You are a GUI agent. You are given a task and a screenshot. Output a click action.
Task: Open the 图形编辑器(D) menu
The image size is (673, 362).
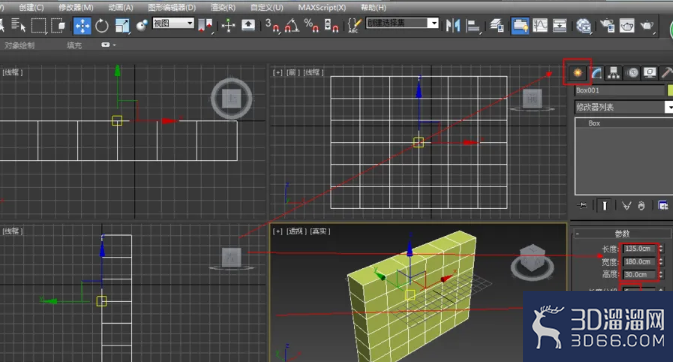pos(172,7)
